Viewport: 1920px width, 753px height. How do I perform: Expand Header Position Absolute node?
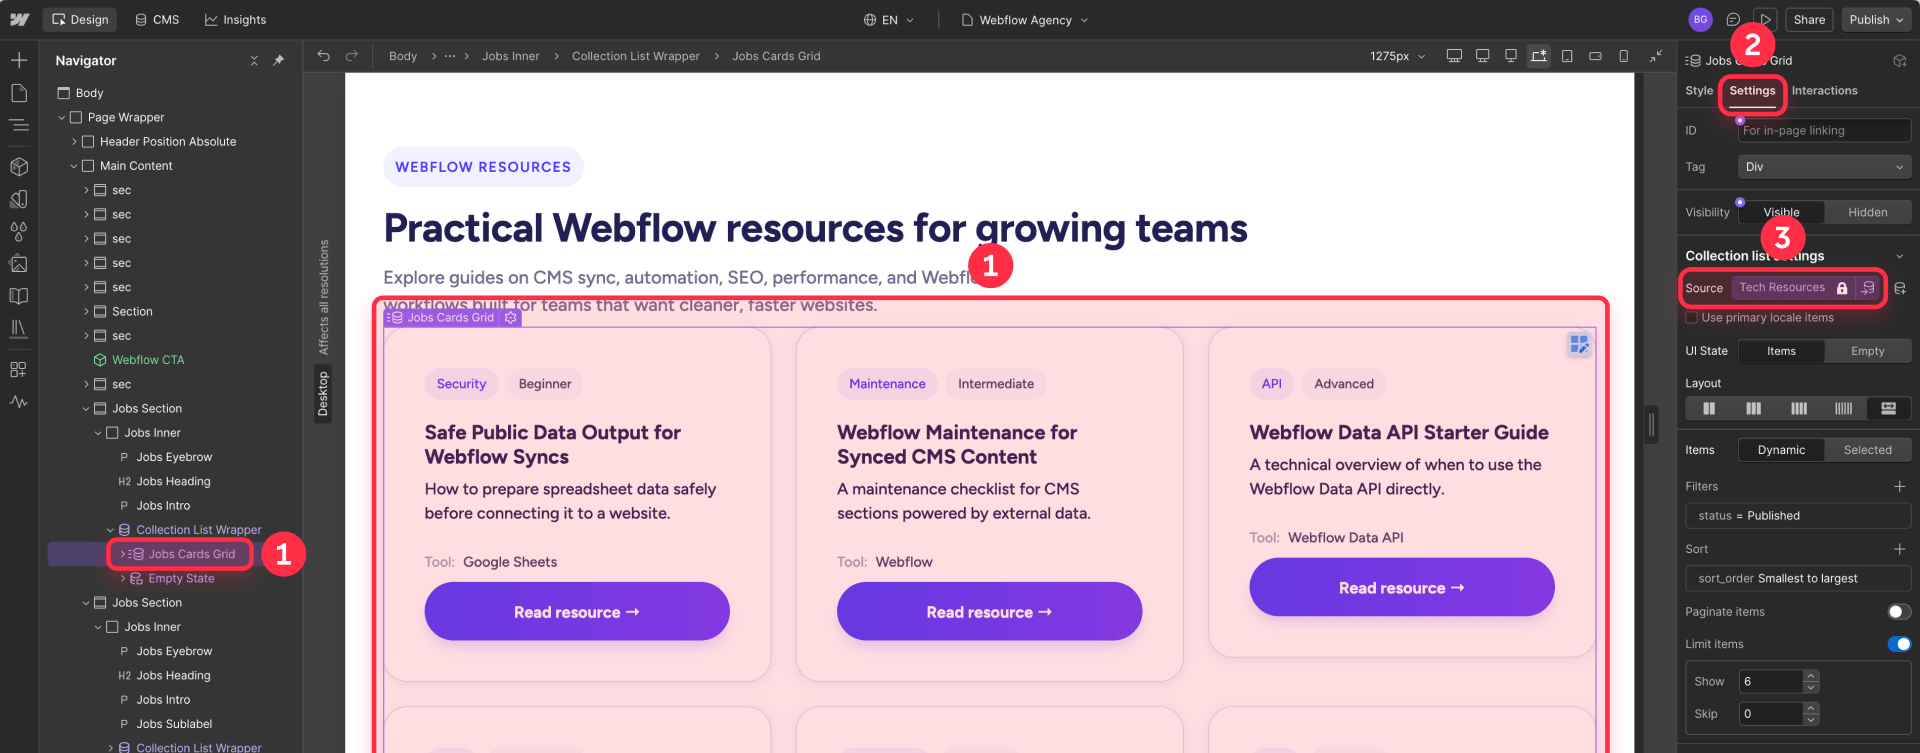pos(74,142)
